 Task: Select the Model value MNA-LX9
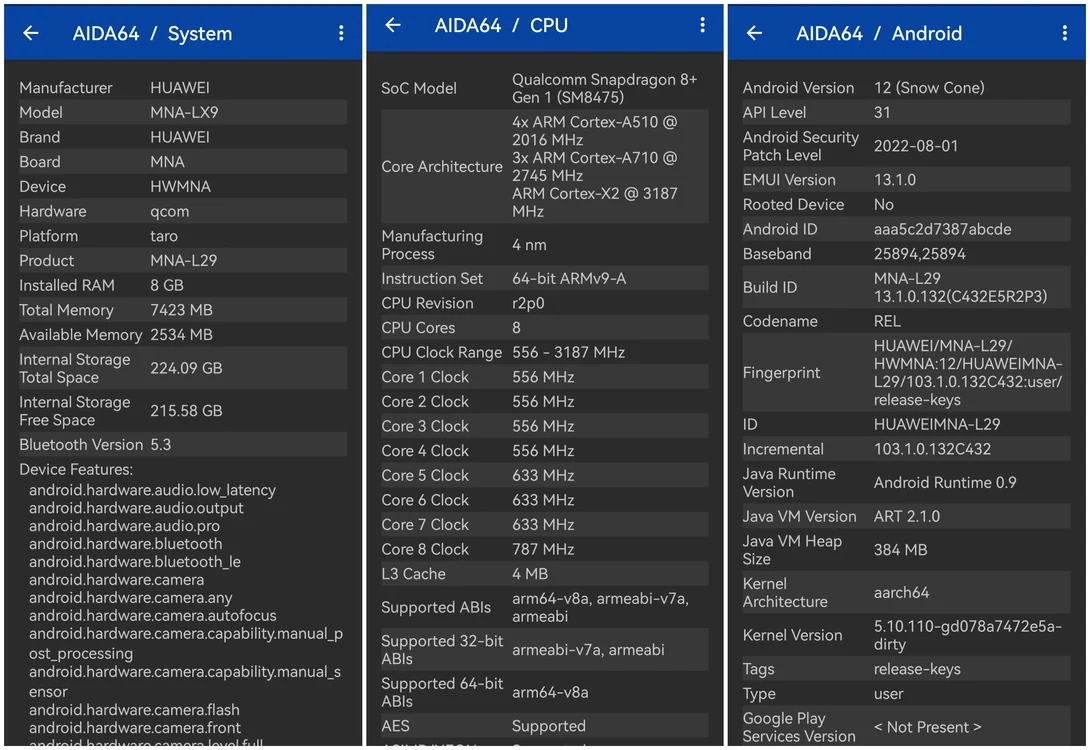click(184, 112)
